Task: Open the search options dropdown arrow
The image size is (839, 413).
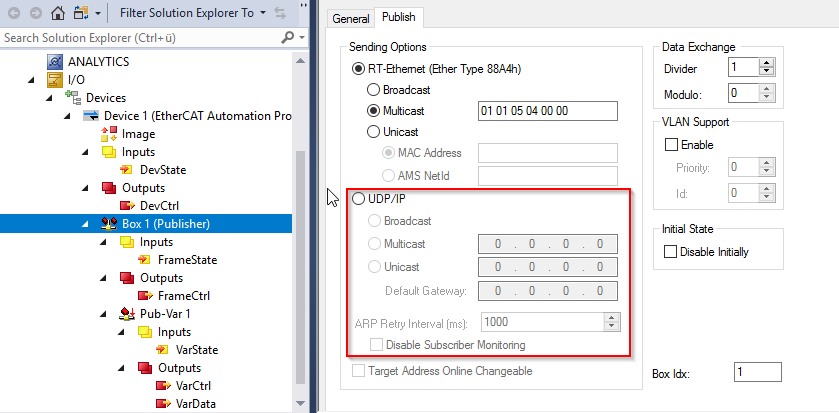Action: pyautogui.click(x=302, y=38)
